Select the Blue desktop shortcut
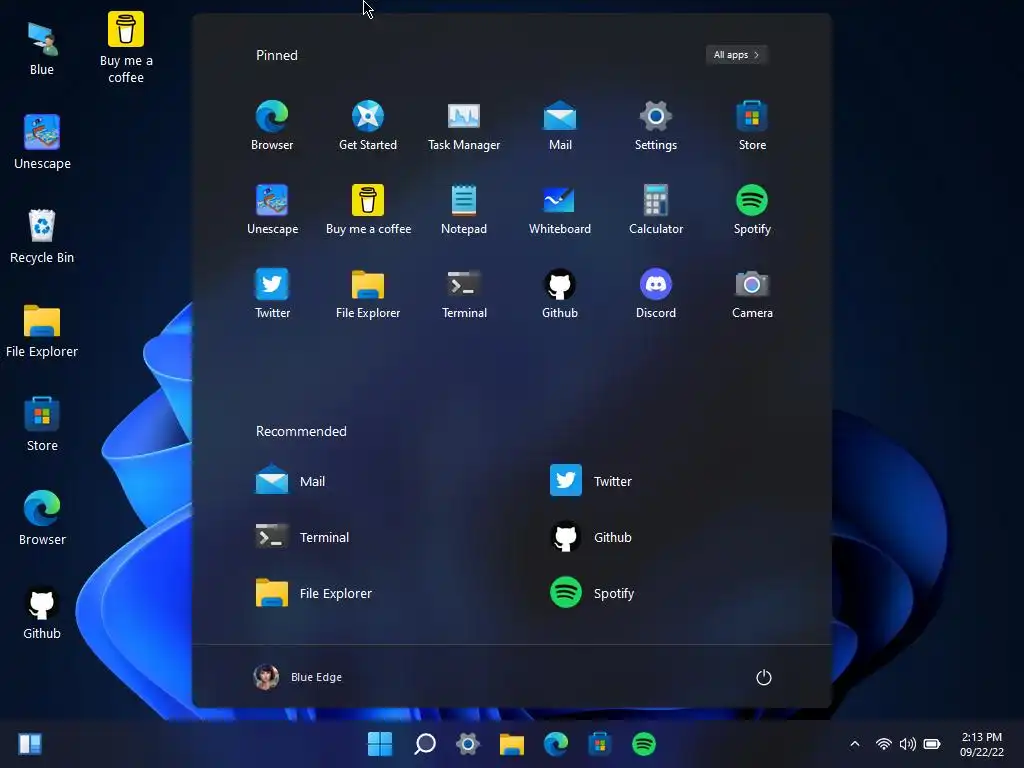This screenshot has width=1024, height=768. [x=42, y=49]
